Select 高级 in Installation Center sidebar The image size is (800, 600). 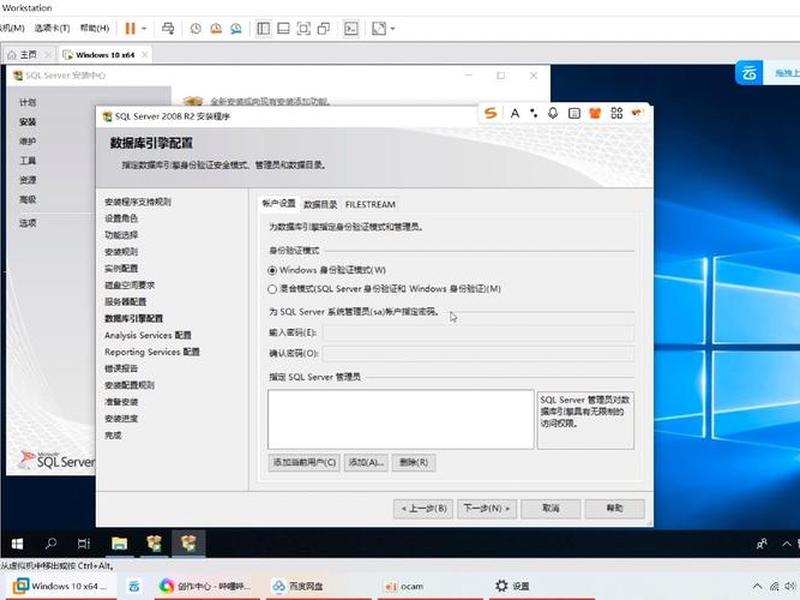pyautogui.click(x=28, y=199)
